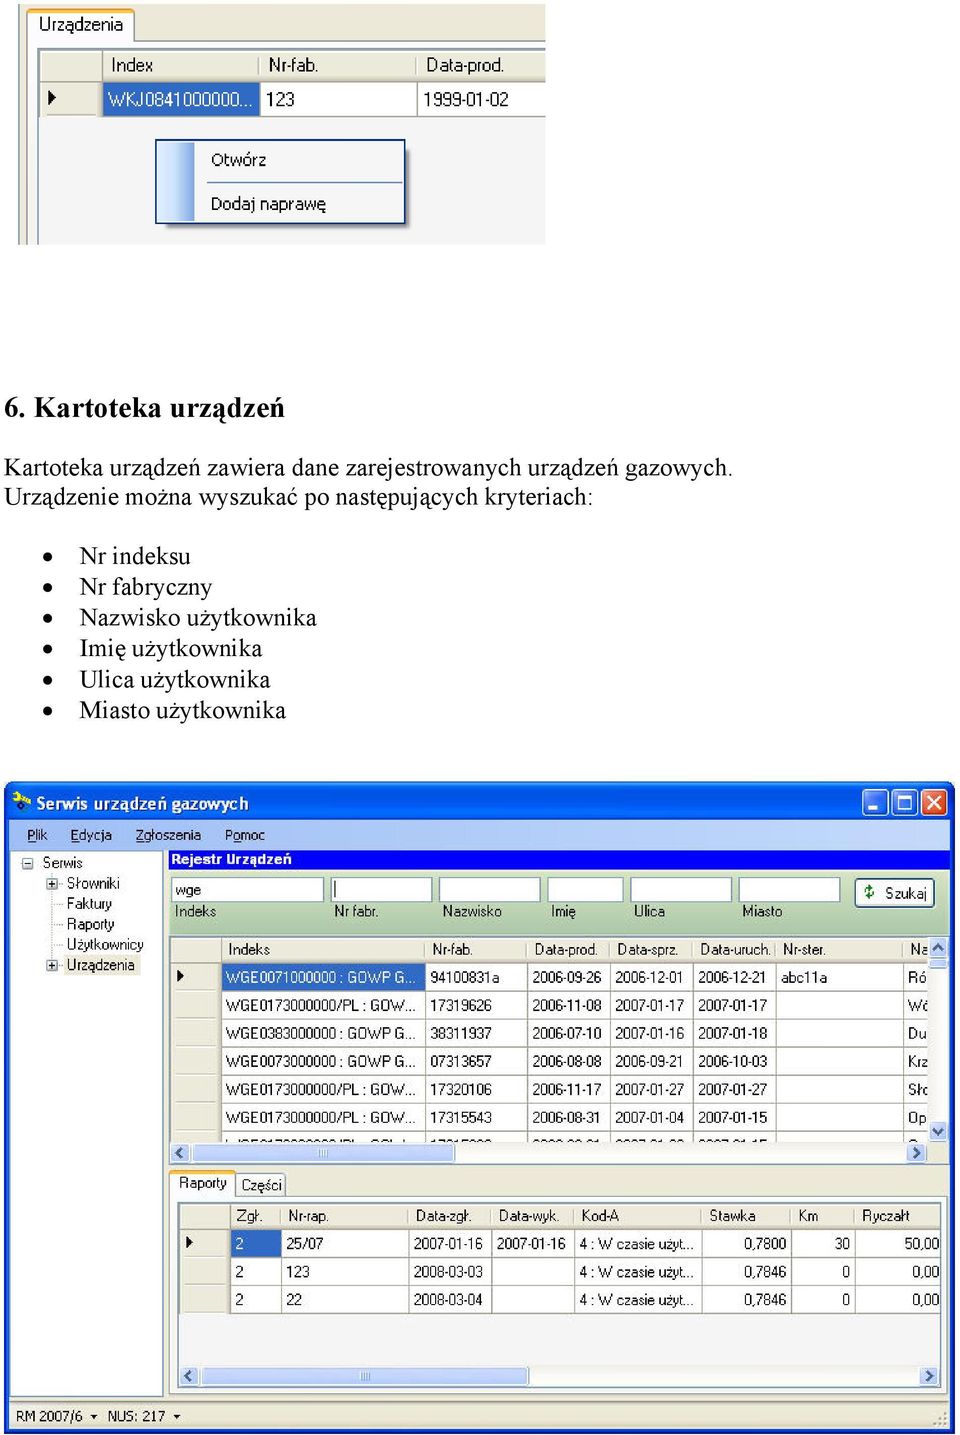Select Raporty in the side tree
Screen dimensions: 960x1435
pyautogui.click(x=90, y=925)
